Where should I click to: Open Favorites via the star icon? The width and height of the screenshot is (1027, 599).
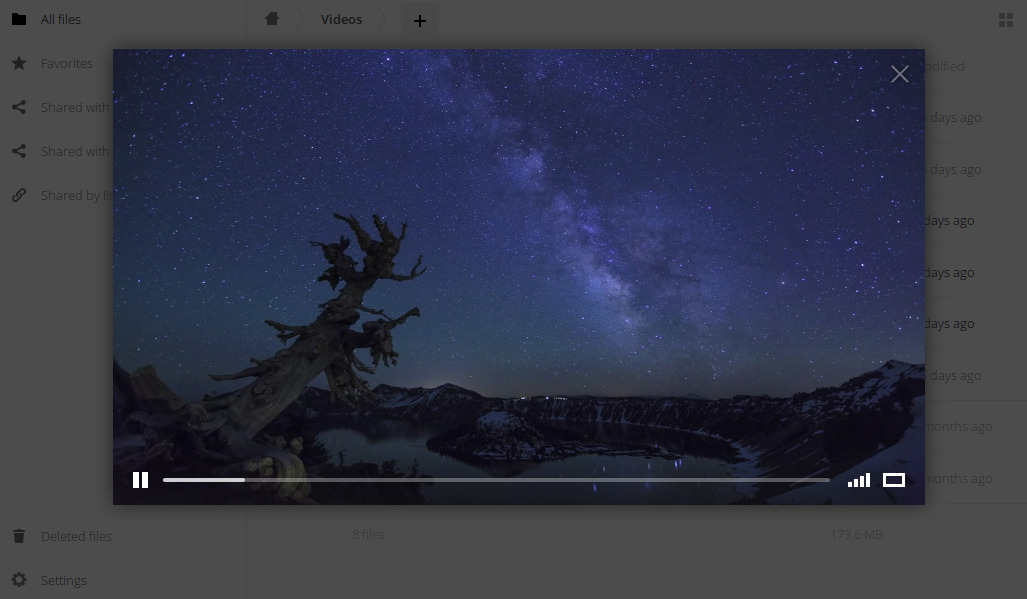(x=19, y=63)
